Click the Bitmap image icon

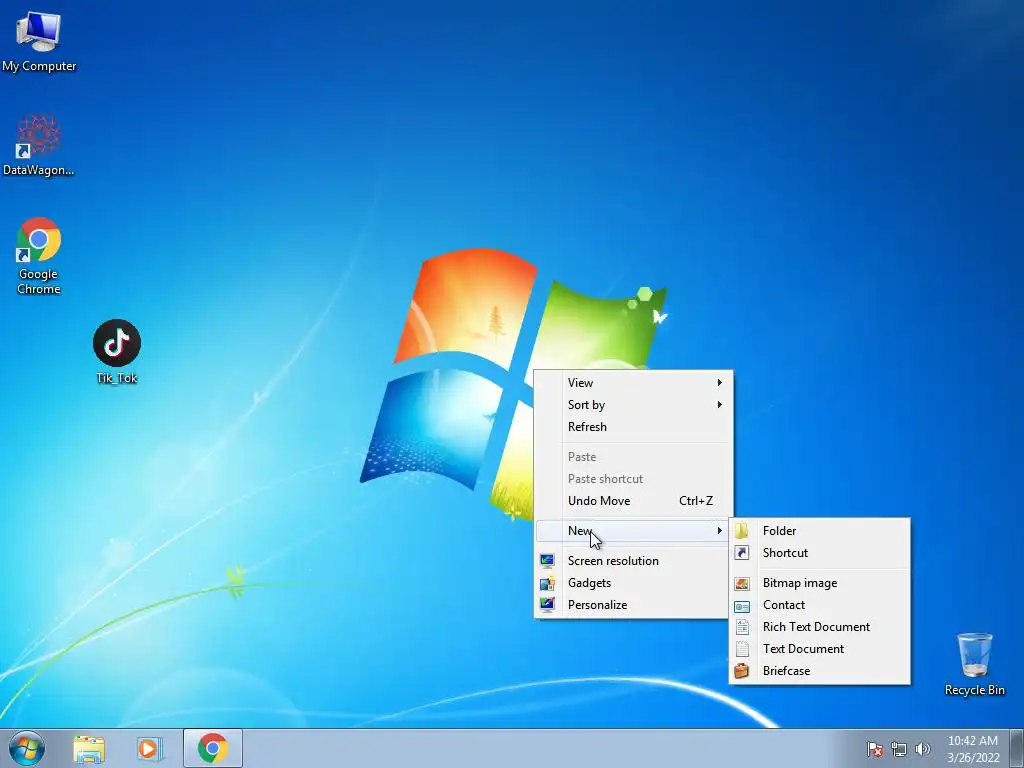tap(742, 583)
